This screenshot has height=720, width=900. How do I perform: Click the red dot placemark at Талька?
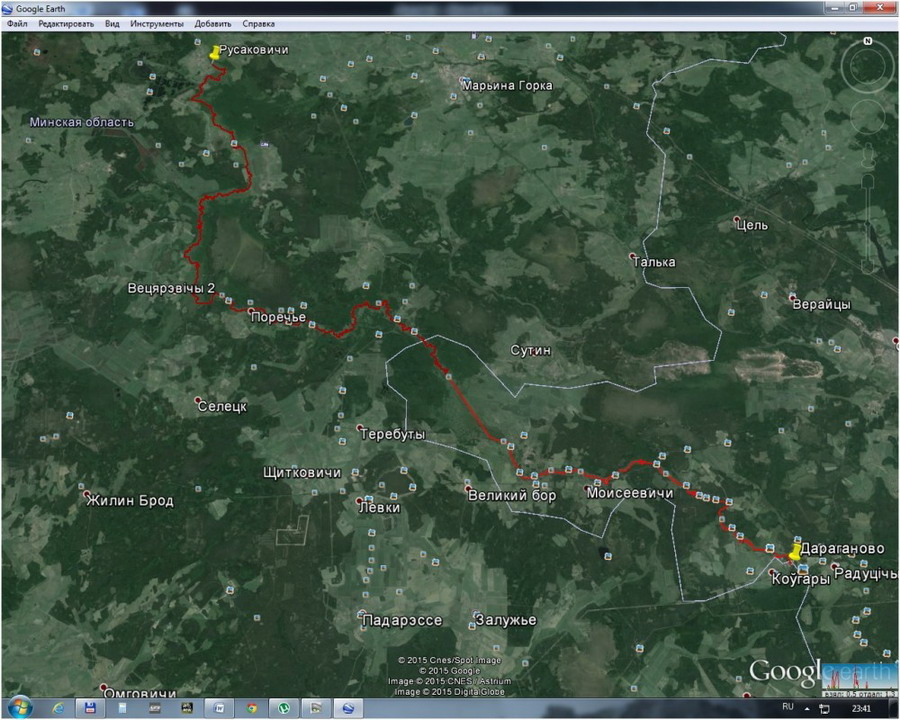click(632, 257)
